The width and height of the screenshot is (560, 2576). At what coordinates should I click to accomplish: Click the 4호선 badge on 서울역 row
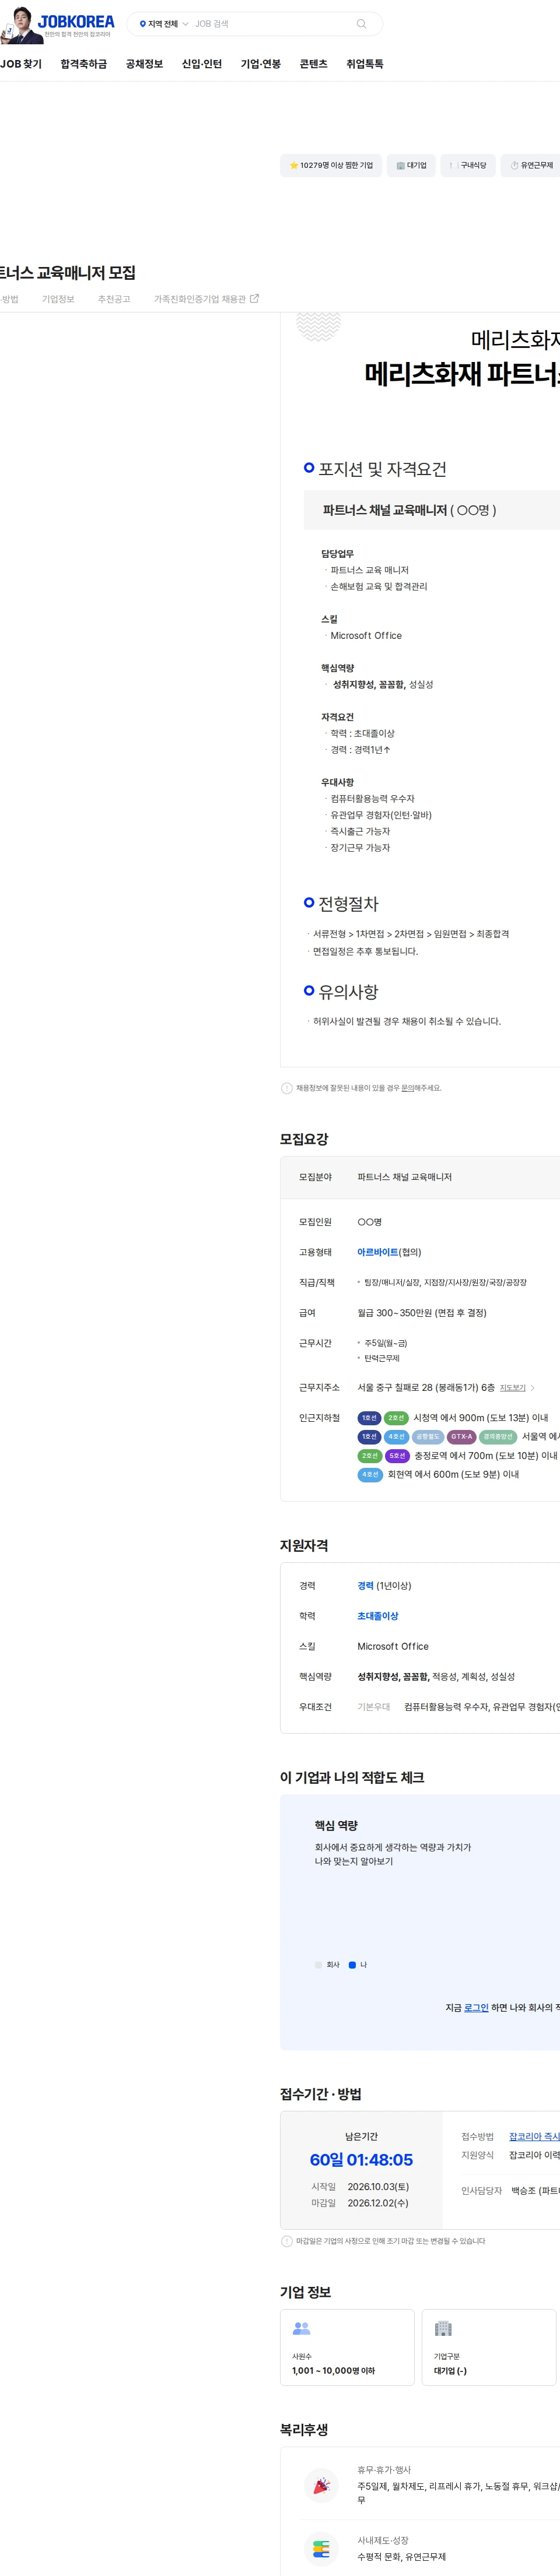pos(397,1437)
